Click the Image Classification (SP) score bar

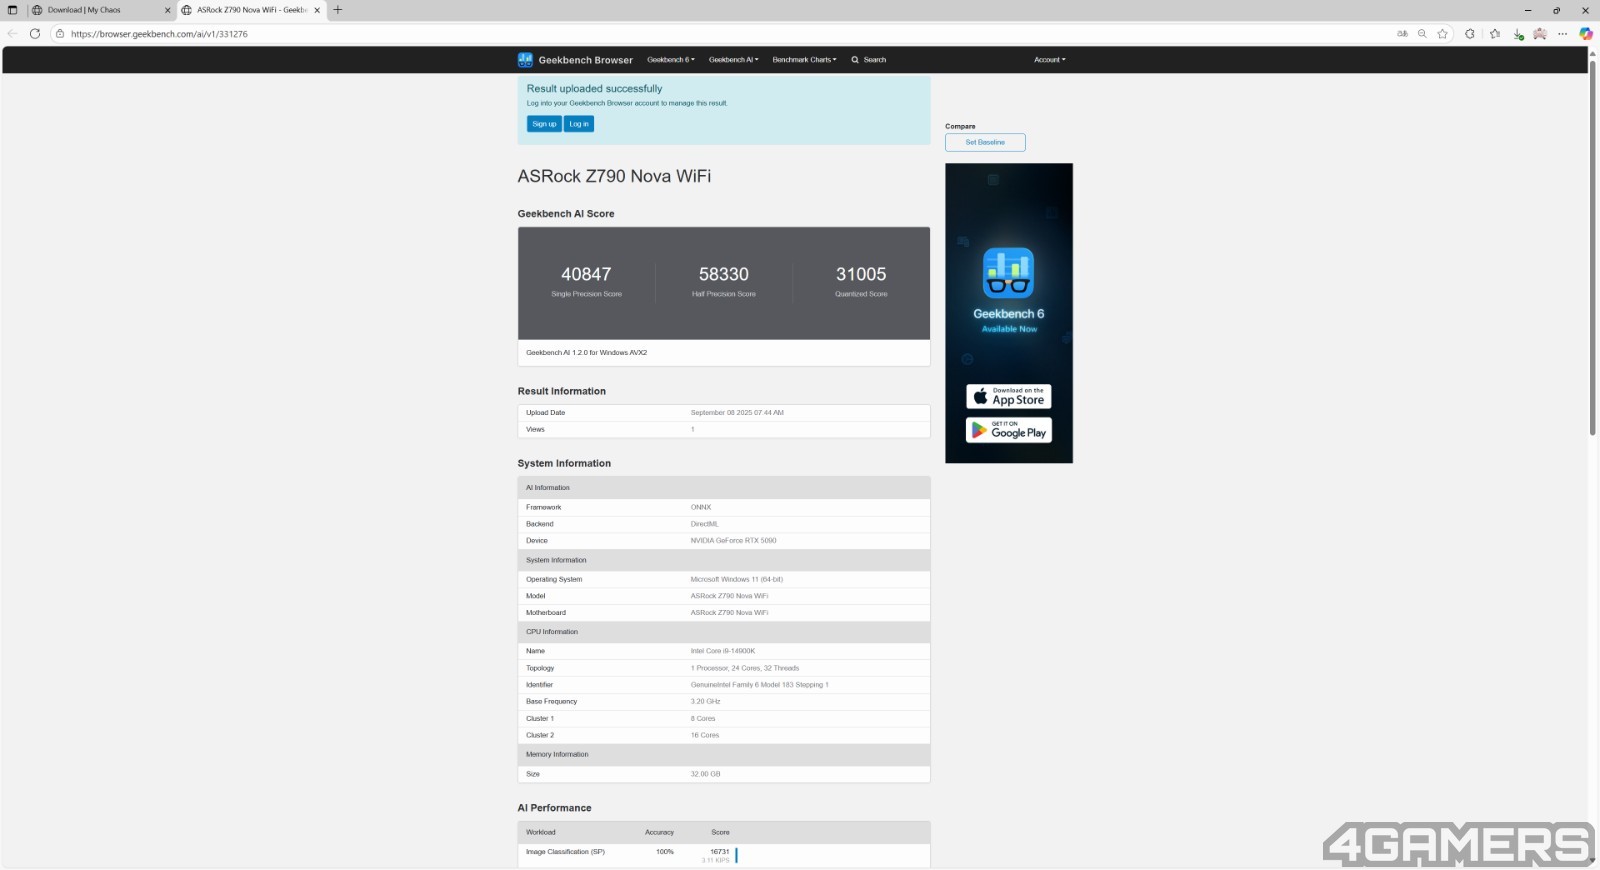(x=736, y=855)
